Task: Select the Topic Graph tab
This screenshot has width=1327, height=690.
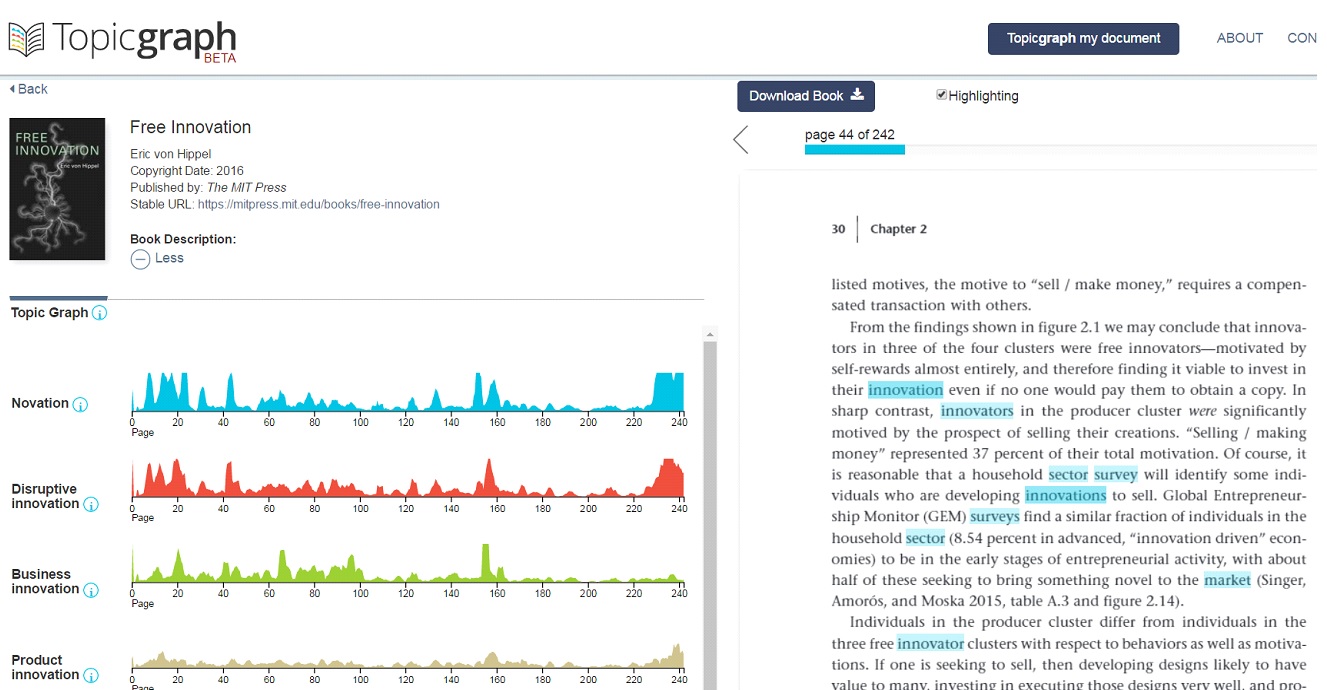Action: 50,312
